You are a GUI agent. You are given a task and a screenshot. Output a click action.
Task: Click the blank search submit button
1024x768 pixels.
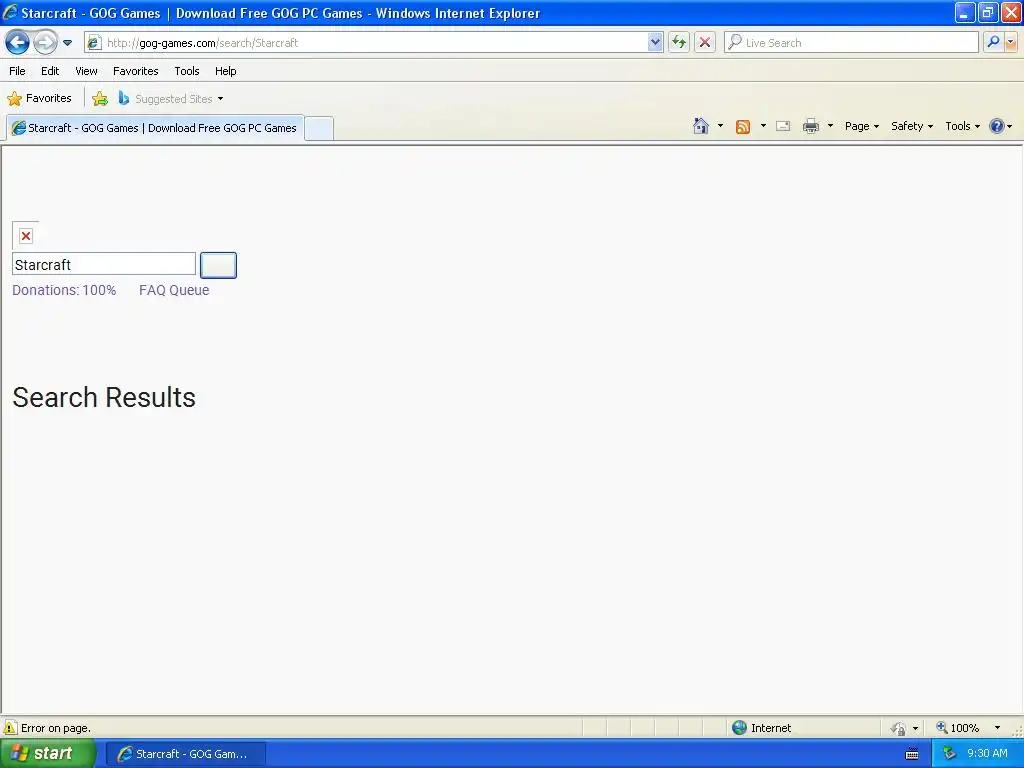click(218, 265)
